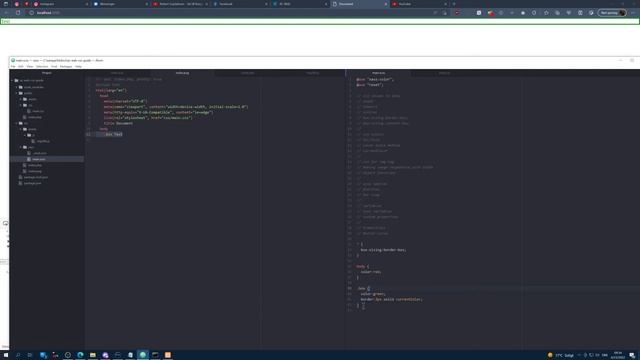Click the border solid currentColor line
Image resolution: width=640 pixels, height=360 pixels.
(x=391, y=299)
